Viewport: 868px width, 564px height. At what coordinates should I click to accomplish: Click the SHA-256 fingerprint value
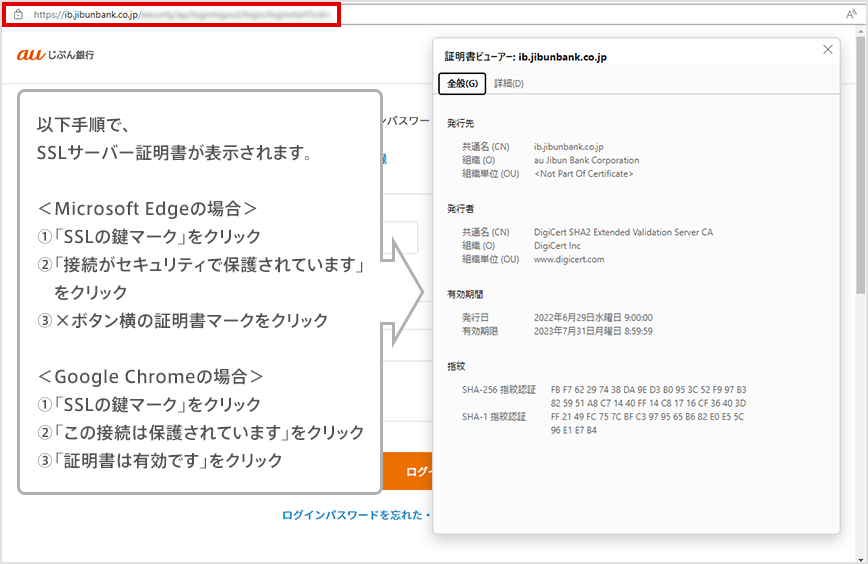(x=648, y=396)
